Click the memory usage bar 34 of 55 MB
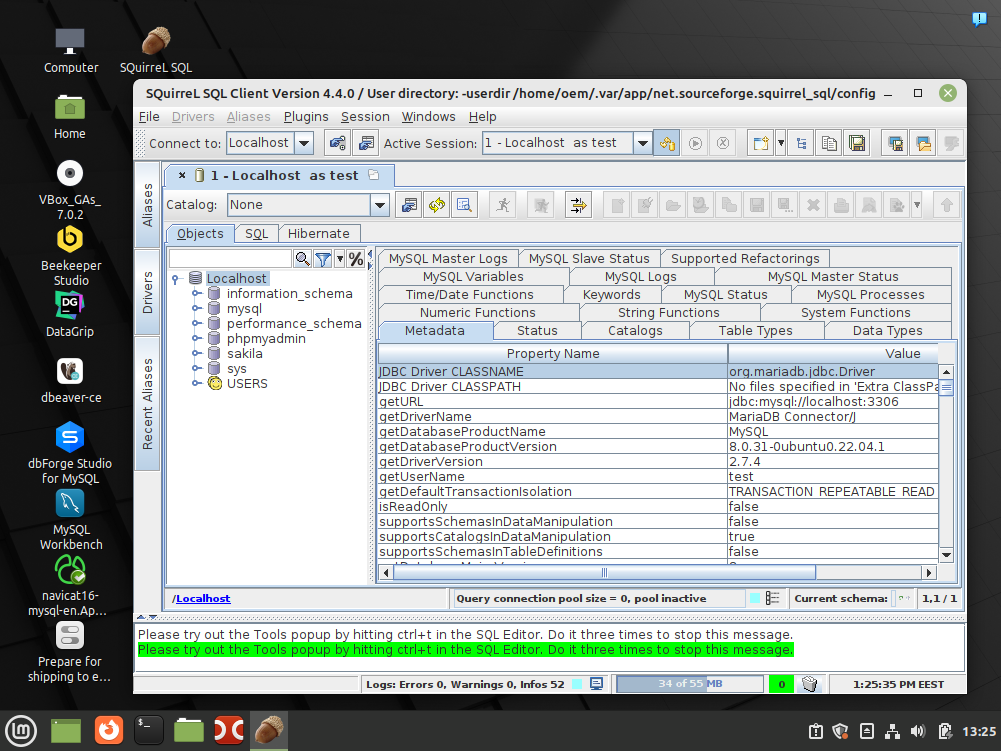Screen dimensions: 1001x751 click(689, 684)
